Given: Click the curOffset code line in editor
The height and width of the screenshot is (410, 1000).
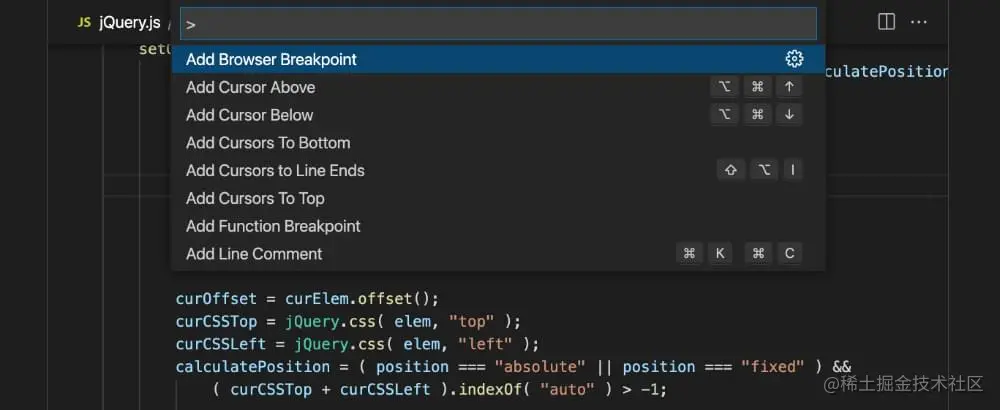Looking at the screenshot, I should (307, 298).
